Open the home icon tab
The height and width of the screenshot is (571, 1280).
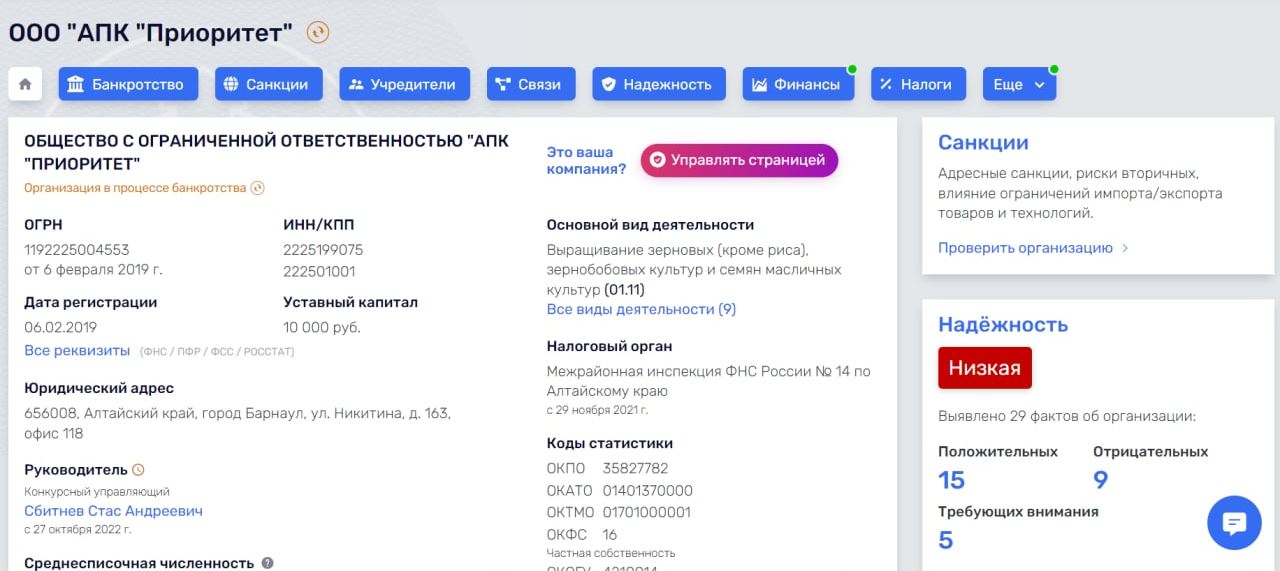coord(25,84)
